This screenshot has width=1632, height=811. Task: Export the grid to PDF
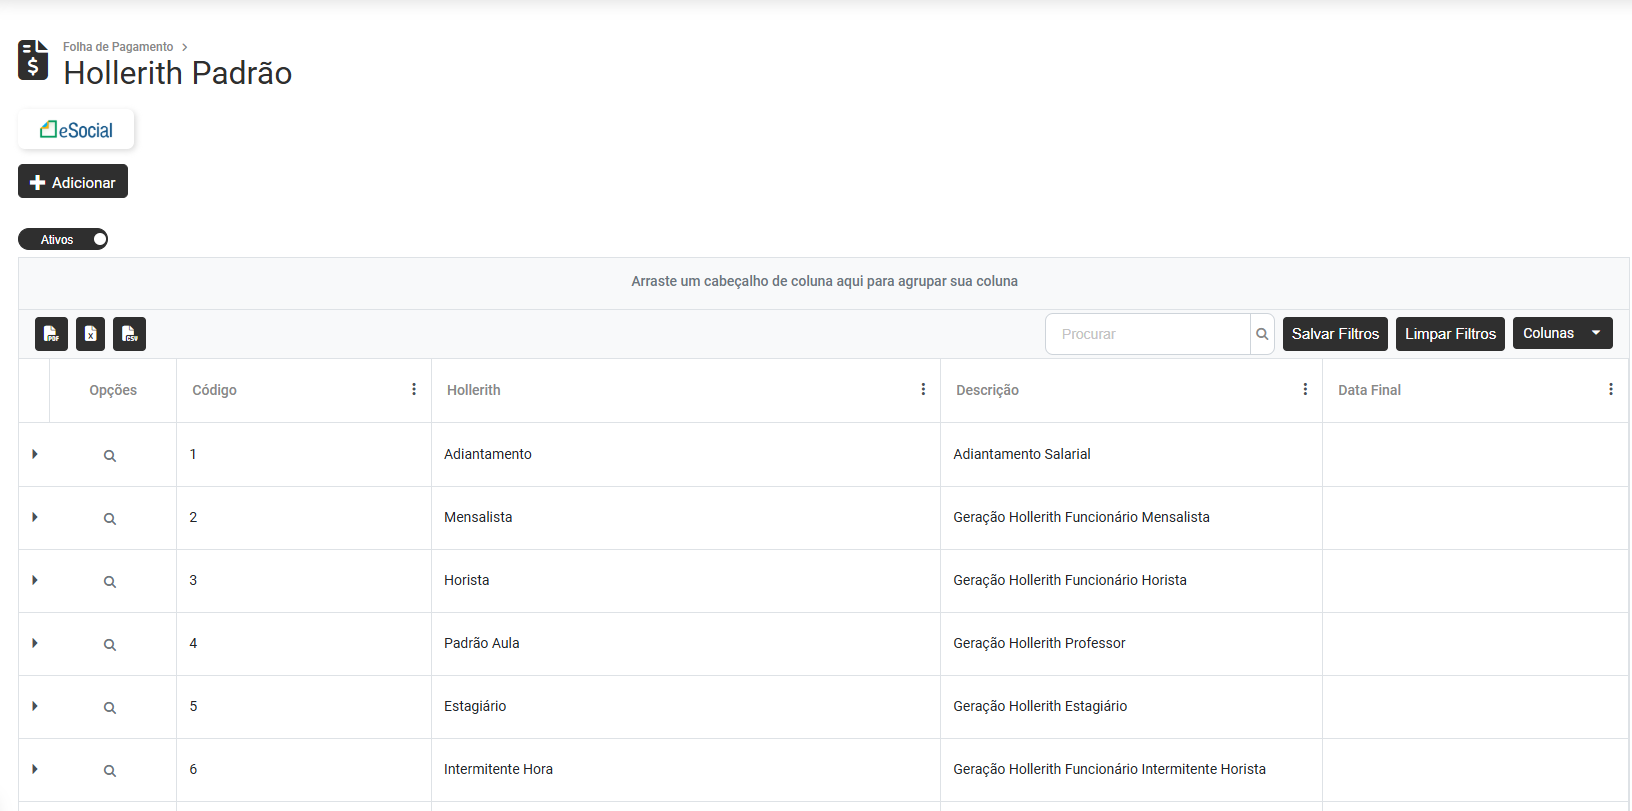[x=51, y=334]
